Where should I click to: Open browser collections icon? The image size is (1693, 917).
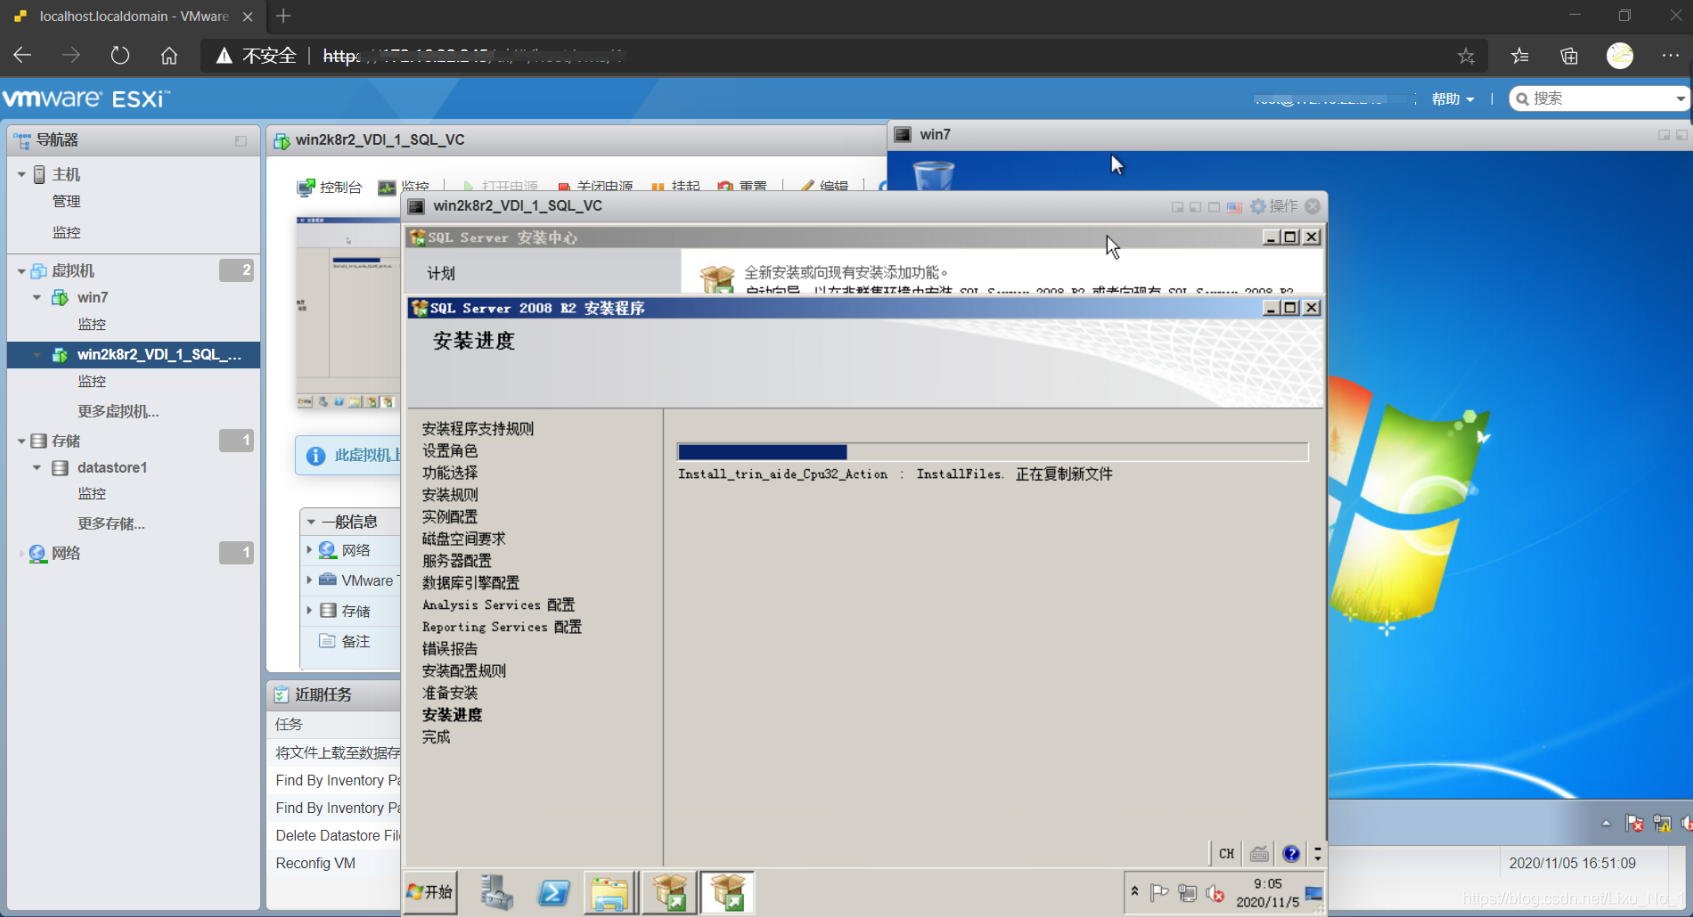[x=1569, y=56]
